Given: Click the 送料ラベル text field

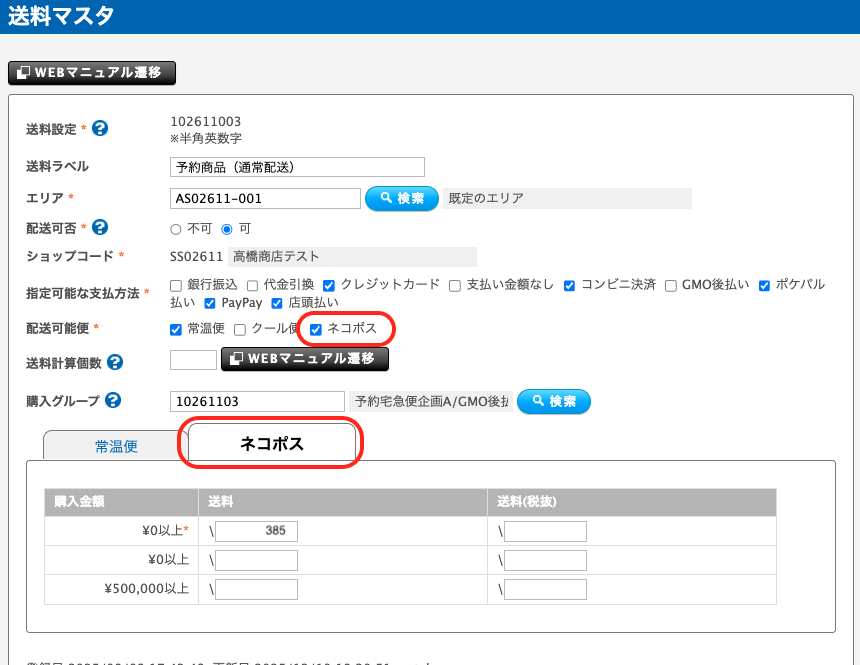Looking at the screenshot, I should pyautogui.click(x=297, y=167).
